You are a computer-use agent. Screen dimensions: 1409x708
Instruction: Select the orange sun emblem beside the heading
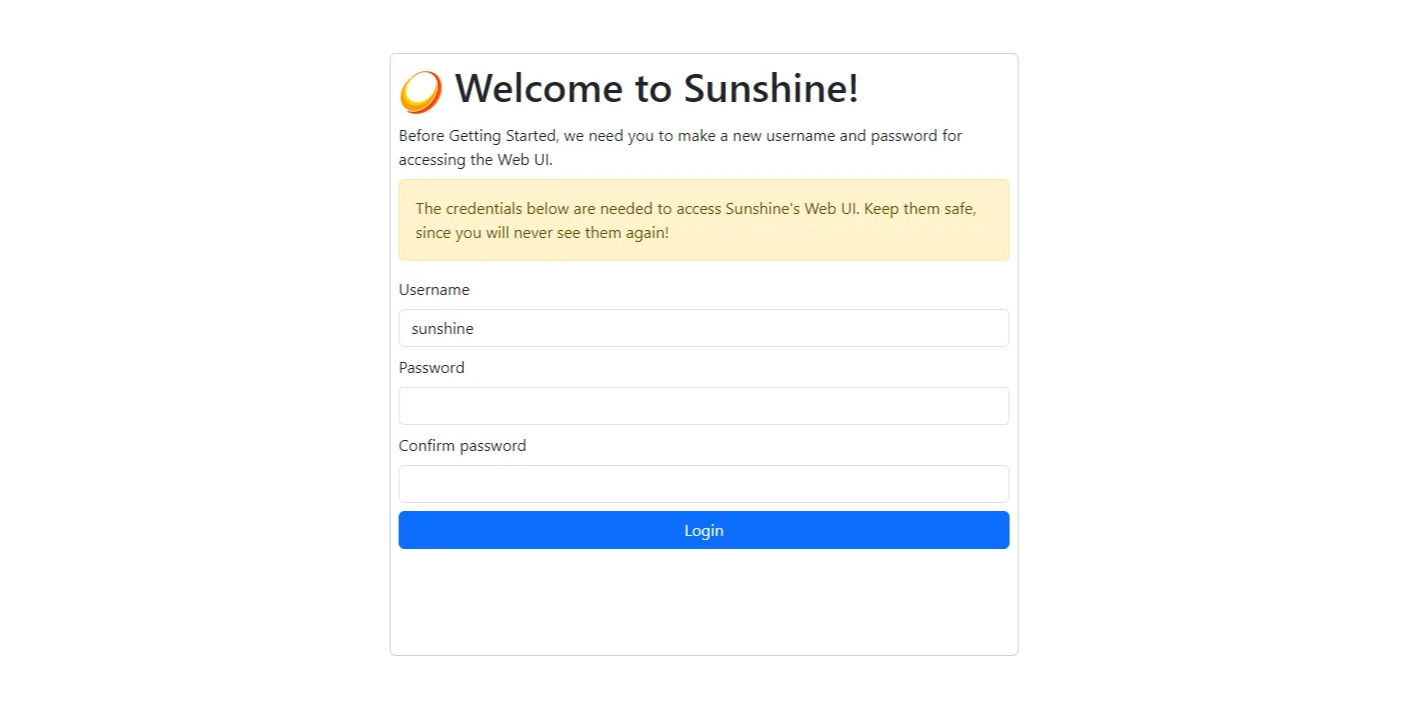[419, 89]
